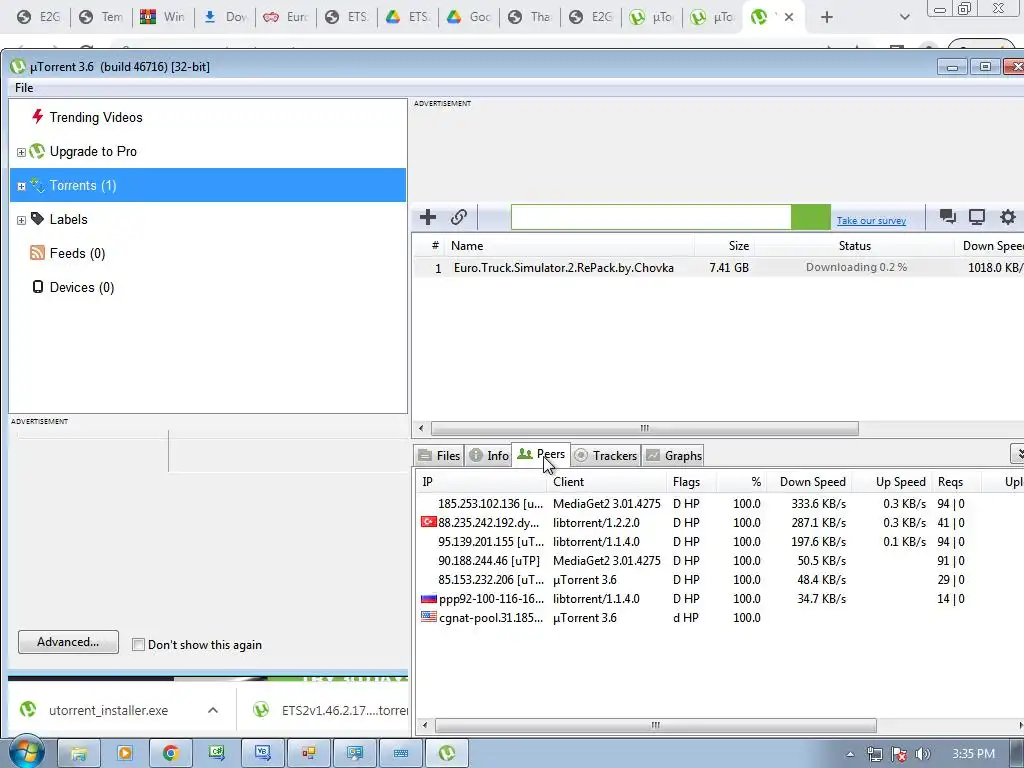The width and height of the screenshot is (1024, 768).
Task: Open new browser tab with plus button
Action: [x=827, y=17]
